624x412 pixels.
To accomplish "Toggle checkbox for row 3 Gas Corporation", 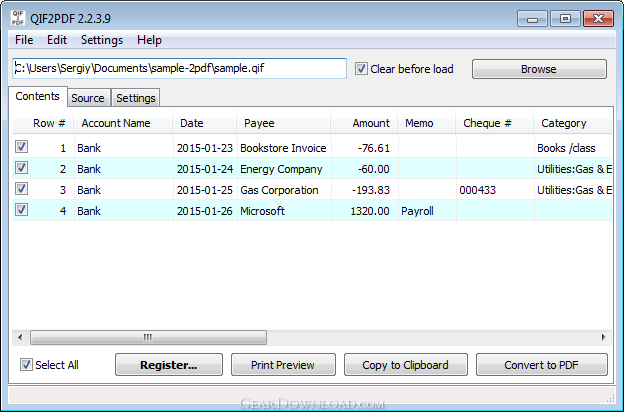I will coord(21,188).
